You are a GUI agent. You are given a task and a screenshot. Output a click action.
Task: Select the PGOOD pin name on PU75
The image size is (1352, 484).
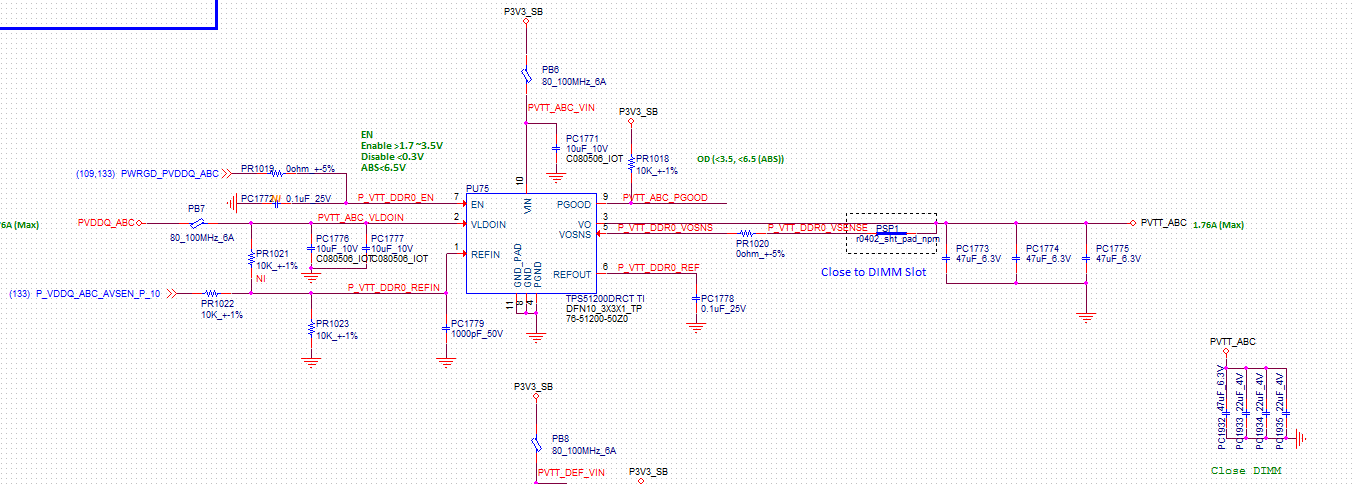pyautogui.click(x=574, y=204)
